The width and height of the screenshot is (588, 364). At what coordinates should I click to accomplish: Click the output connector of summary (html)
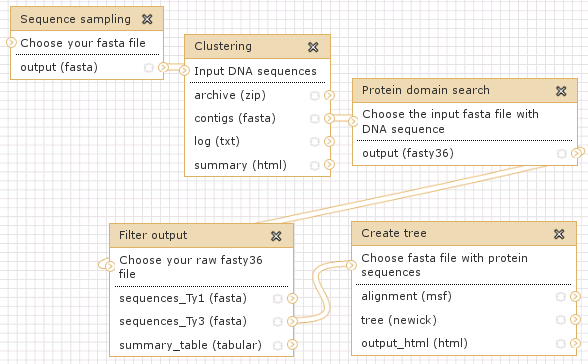[329, 165]
